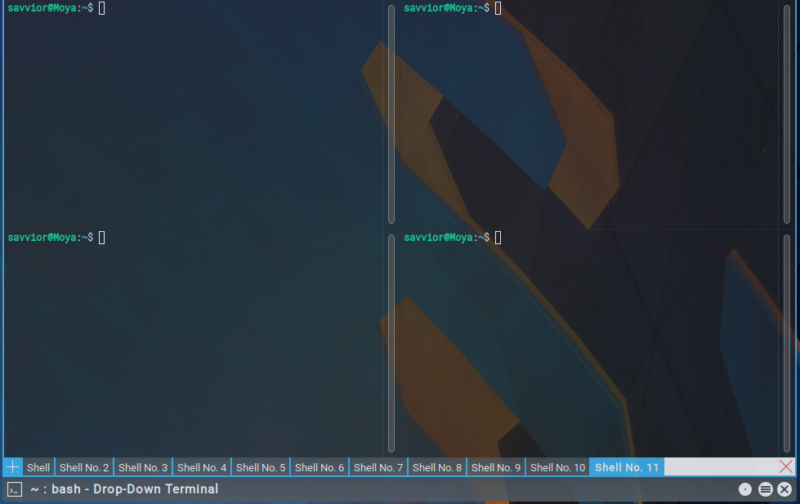Select the Shell No. 3 tab
Screen dimensions: 800x504
click(x=143, y=467)
